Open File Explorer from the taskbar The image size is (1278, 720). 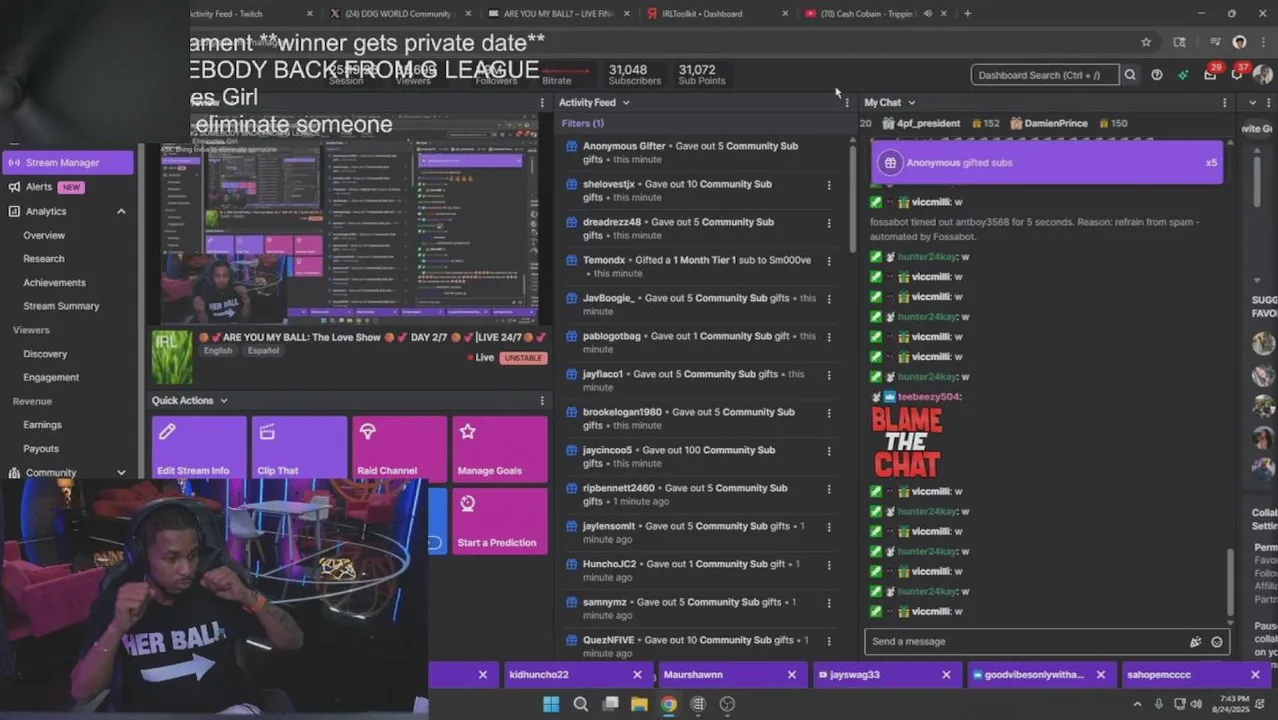[639, 704]
